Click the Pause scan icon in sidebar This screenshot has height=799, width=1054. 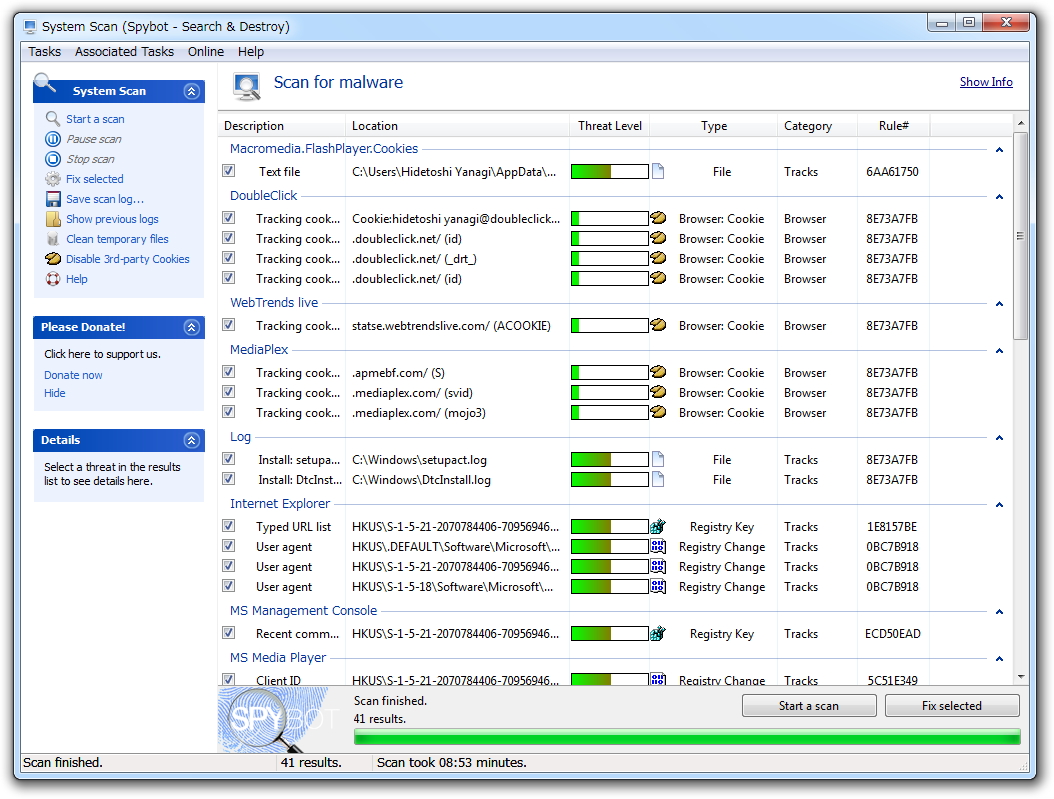coord(52,139)
